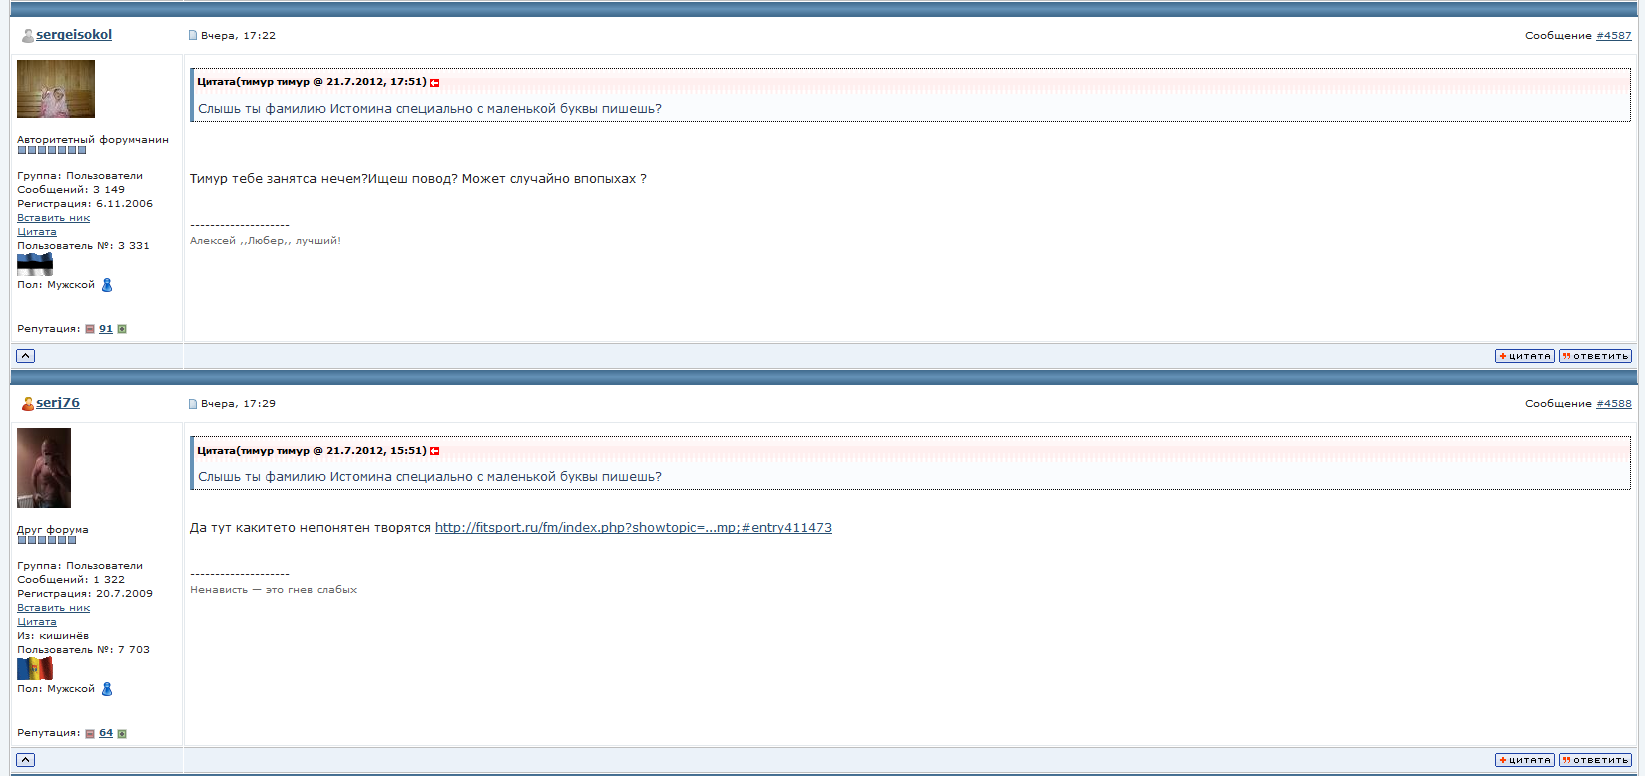Click serj76's user status icon
This screenshot has height=776, width=1645.
click(28, 404)
